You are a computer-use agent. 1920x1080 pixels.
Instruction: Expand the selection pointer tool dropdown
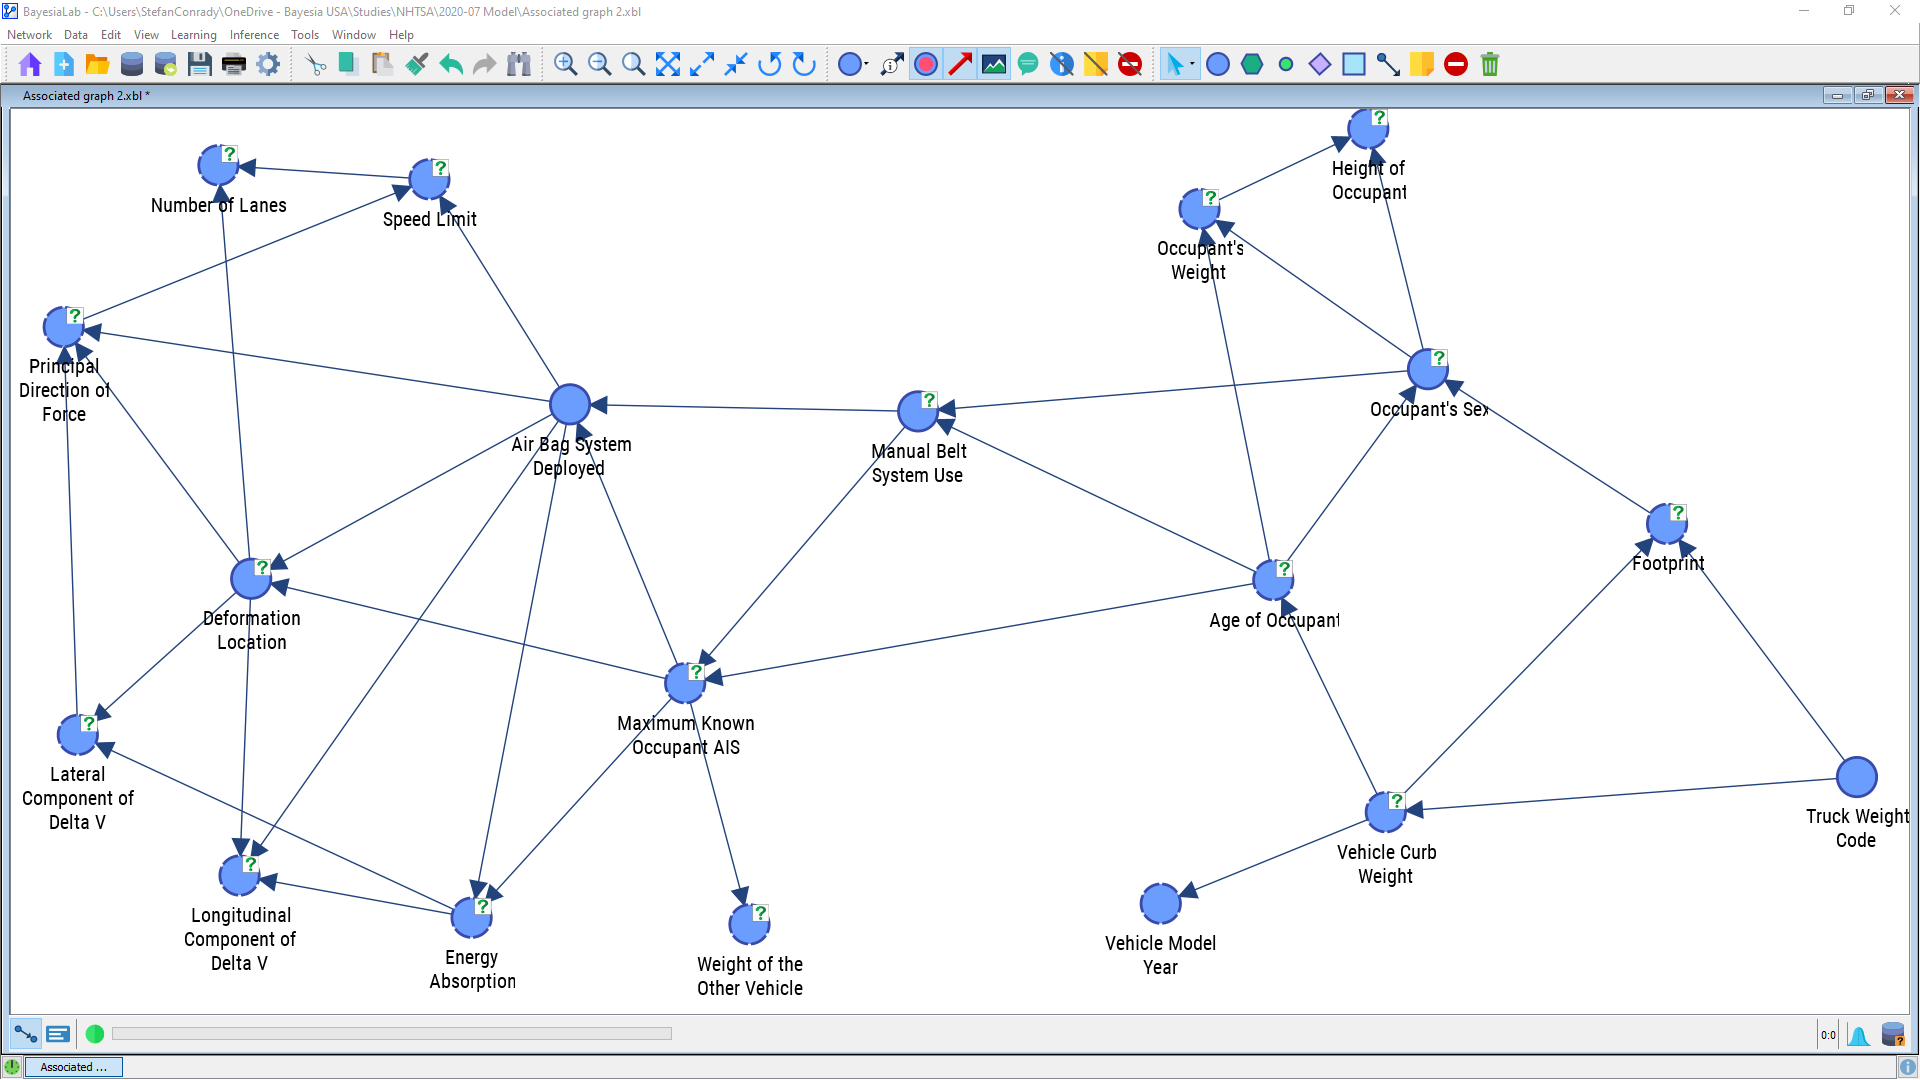point(1192,65)
